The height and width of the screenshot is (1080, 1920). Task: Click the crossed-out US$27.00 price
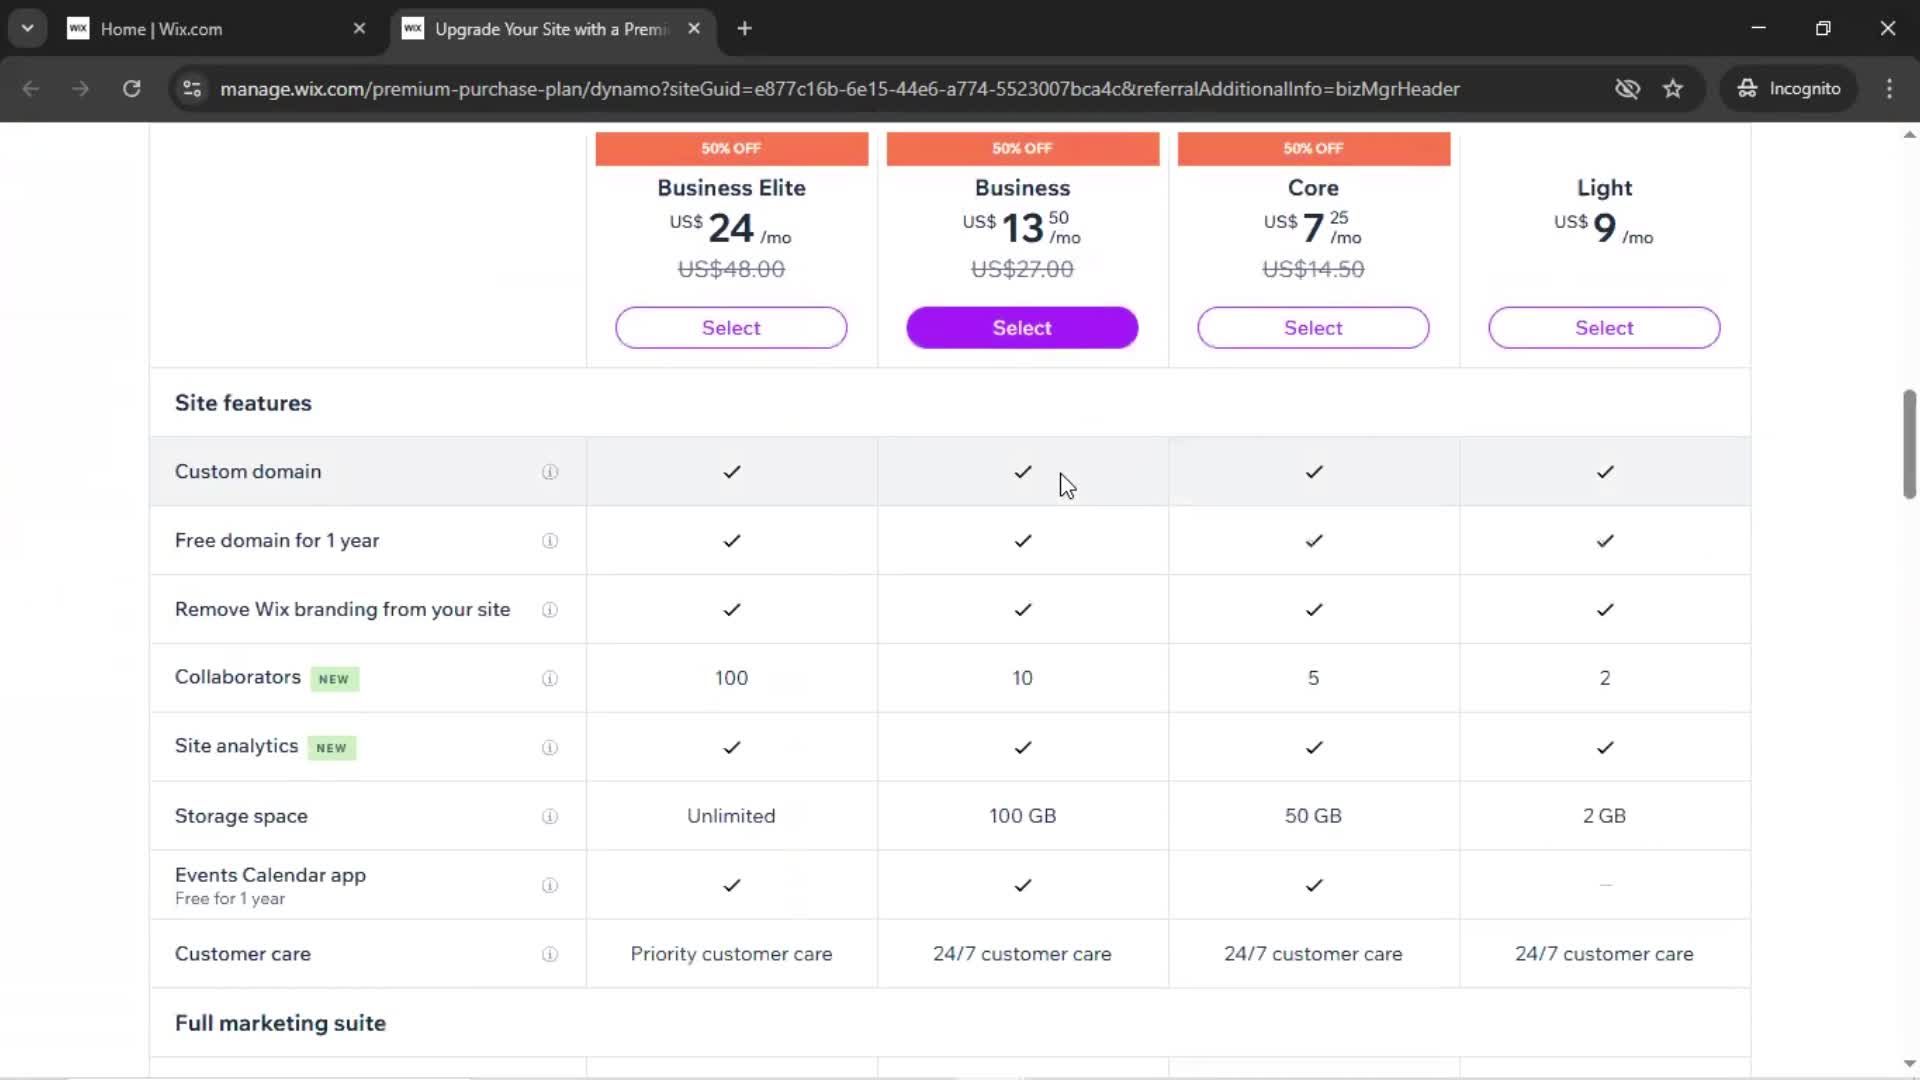[1022, 269]
